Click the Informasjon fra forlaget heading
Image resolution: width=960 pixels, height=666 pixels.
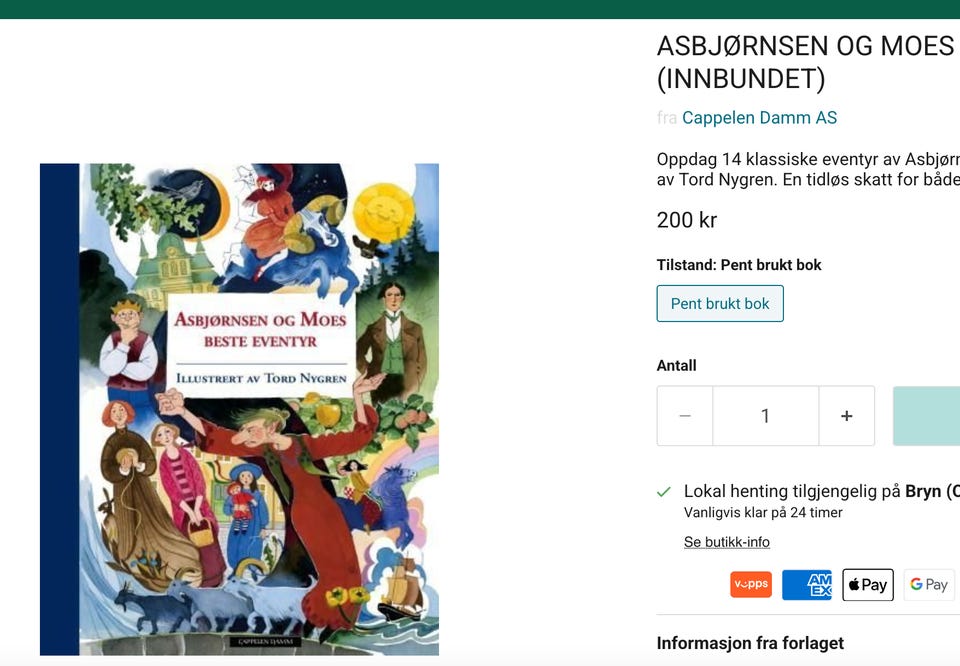pyautogui.click(x=750, y=643)
